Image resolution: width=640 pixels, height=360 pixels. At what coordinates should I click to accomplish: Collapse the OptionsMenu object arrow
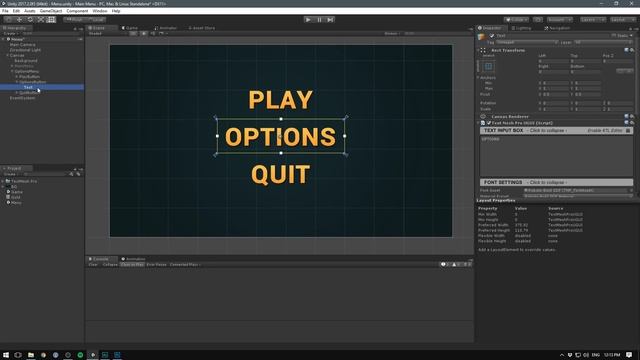pos(12,71)
